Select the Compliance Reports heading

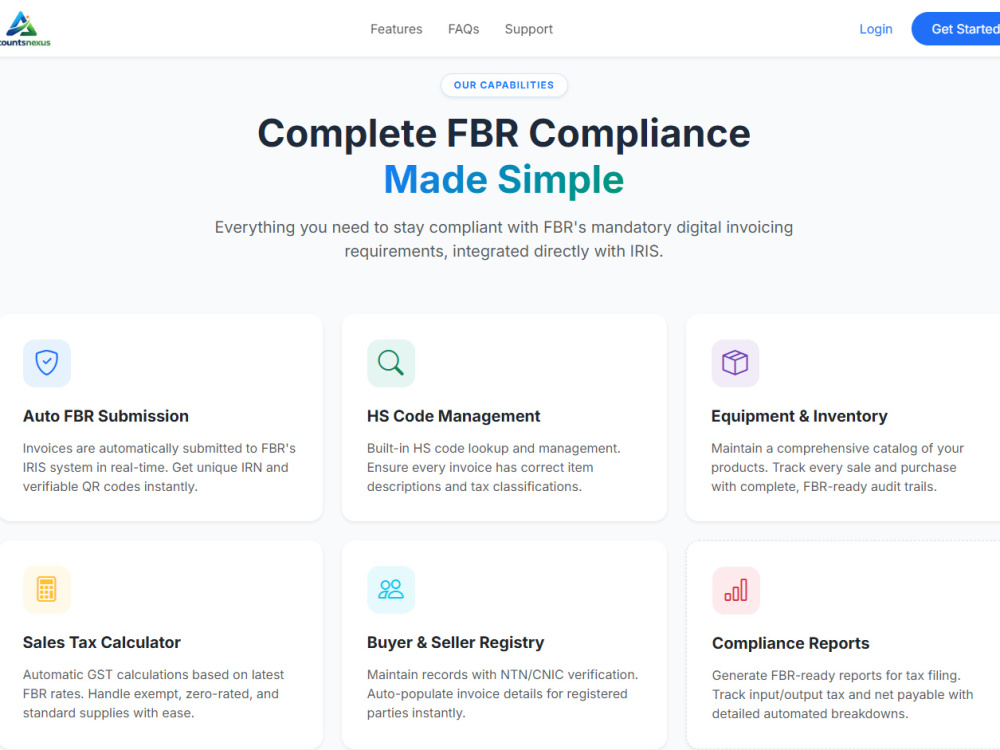click(x=790, y=643)
